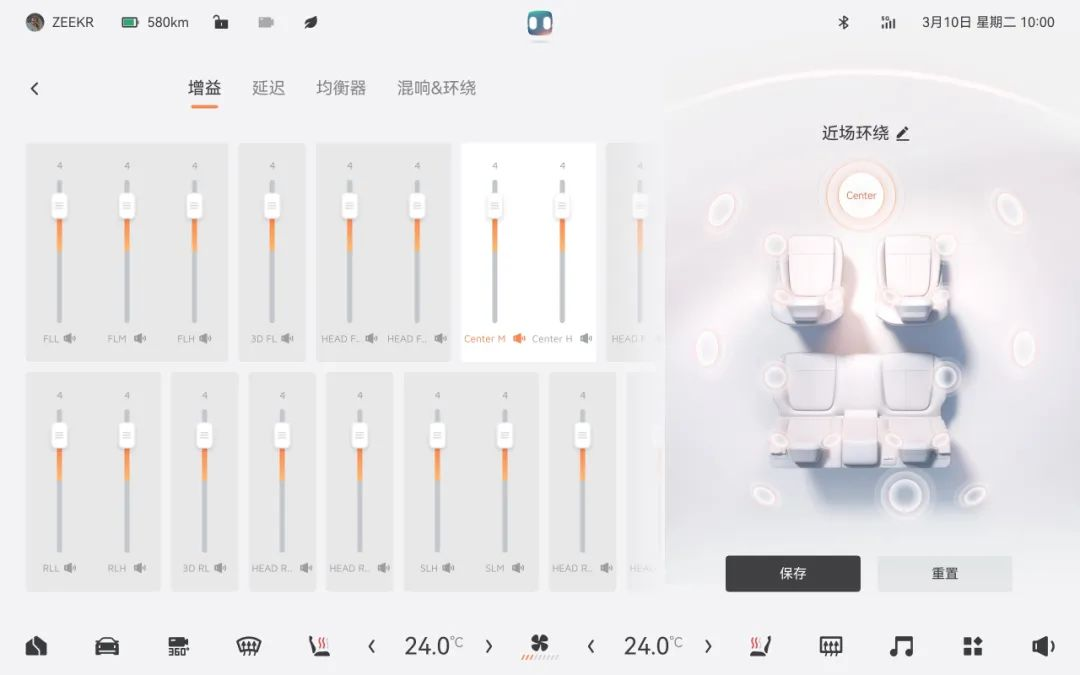Click the 3D FL gain slider handle
The image size is (1080, 675).
[272, 206]
